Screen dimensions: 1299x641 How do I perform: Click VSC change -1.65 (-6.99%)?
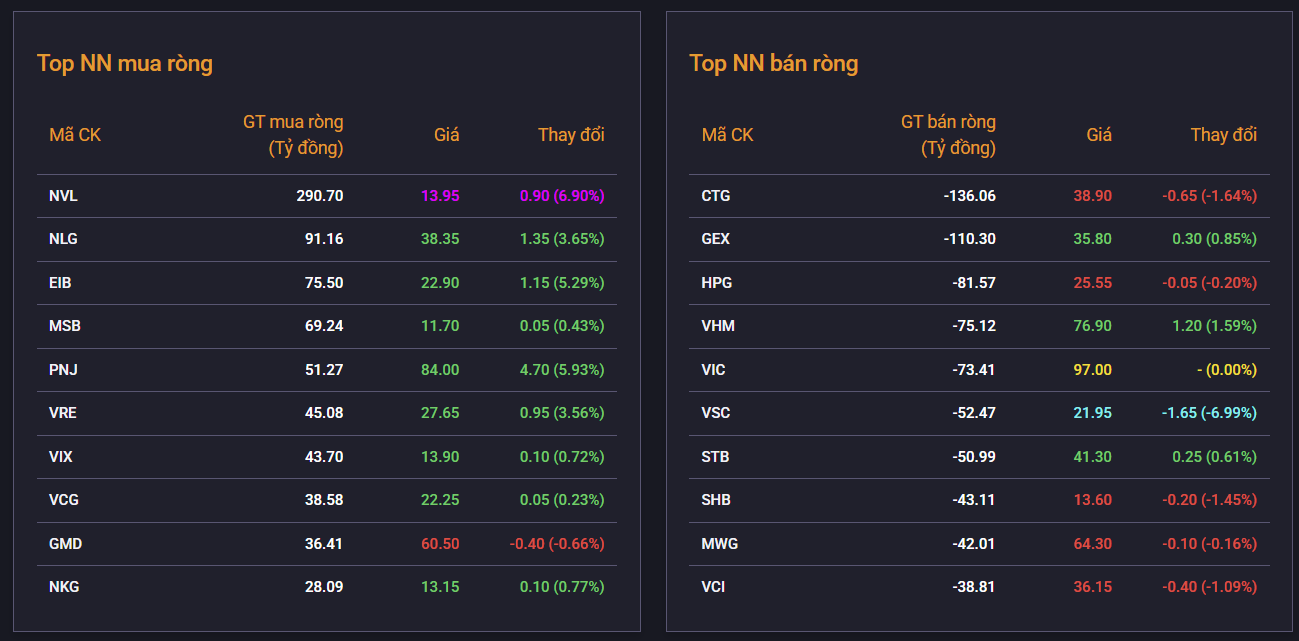click(1210, 413)
